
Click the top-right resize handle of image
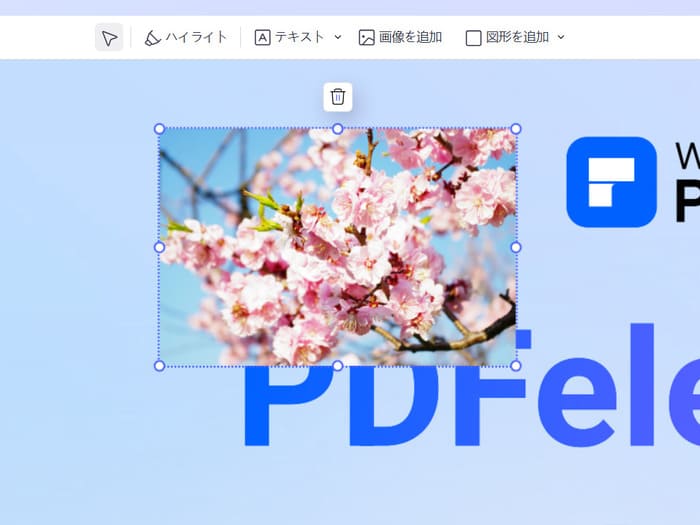pos(516,129)
